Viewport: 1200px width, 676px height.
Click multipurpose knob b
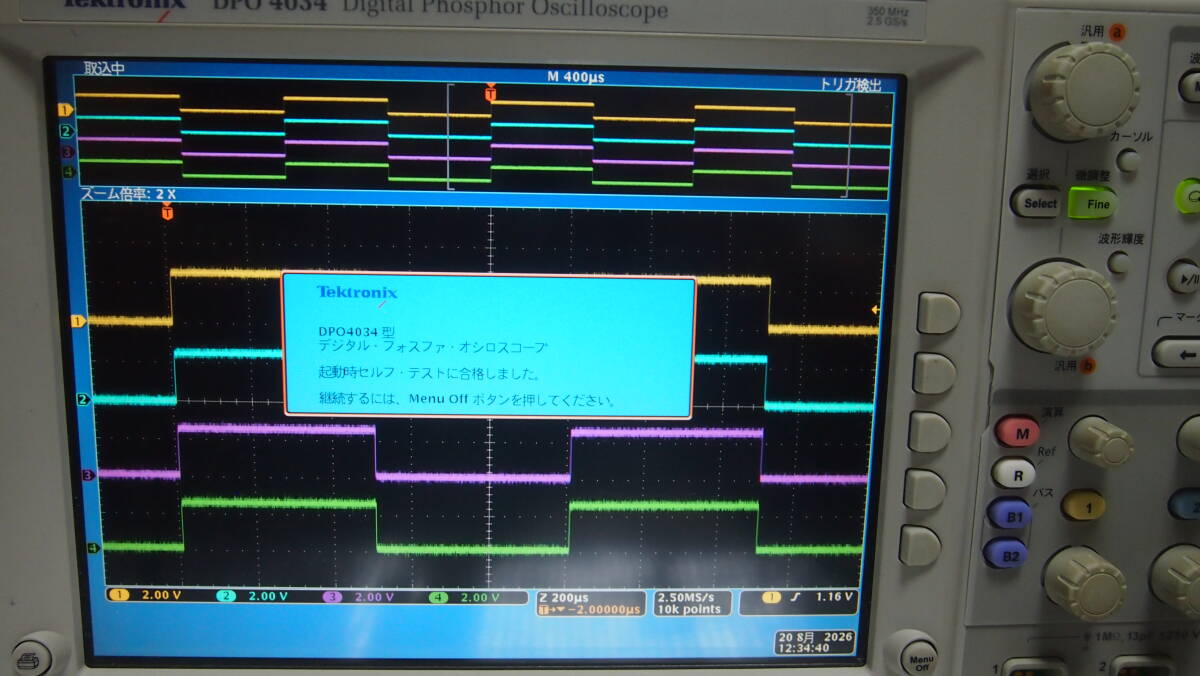tap(1063, 307)
